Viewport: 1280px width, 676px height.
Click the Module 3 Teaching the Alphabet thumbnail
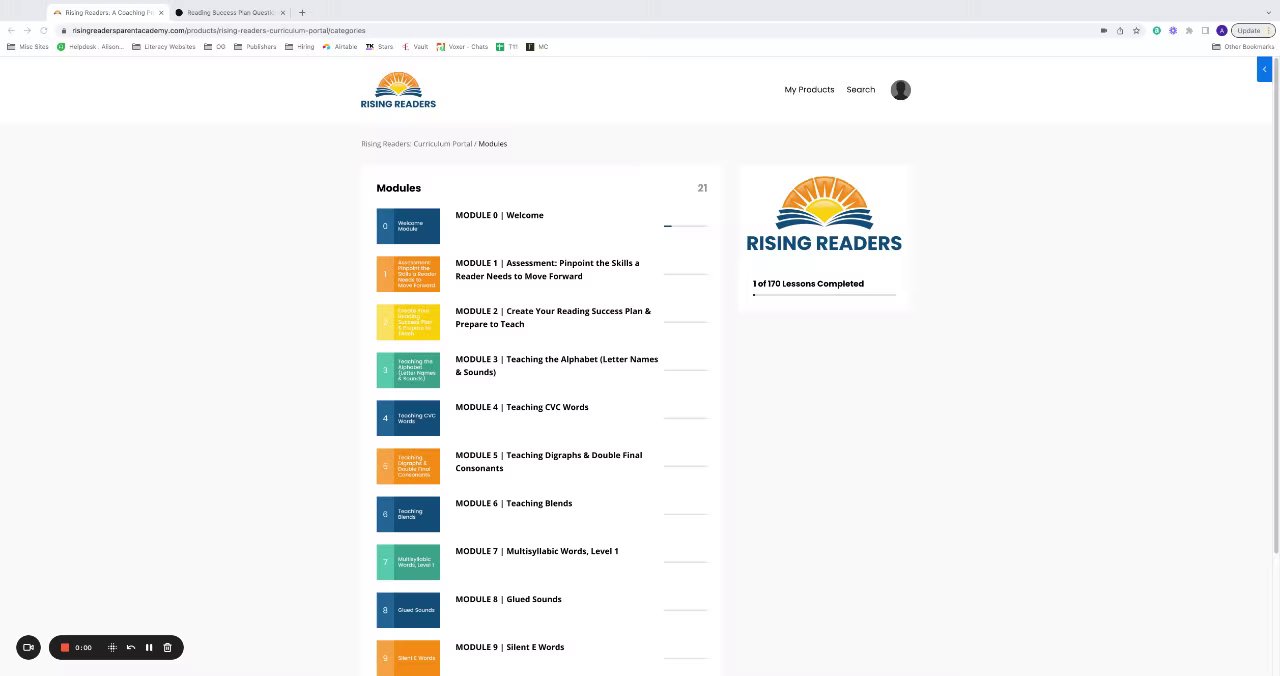point(408,370)
